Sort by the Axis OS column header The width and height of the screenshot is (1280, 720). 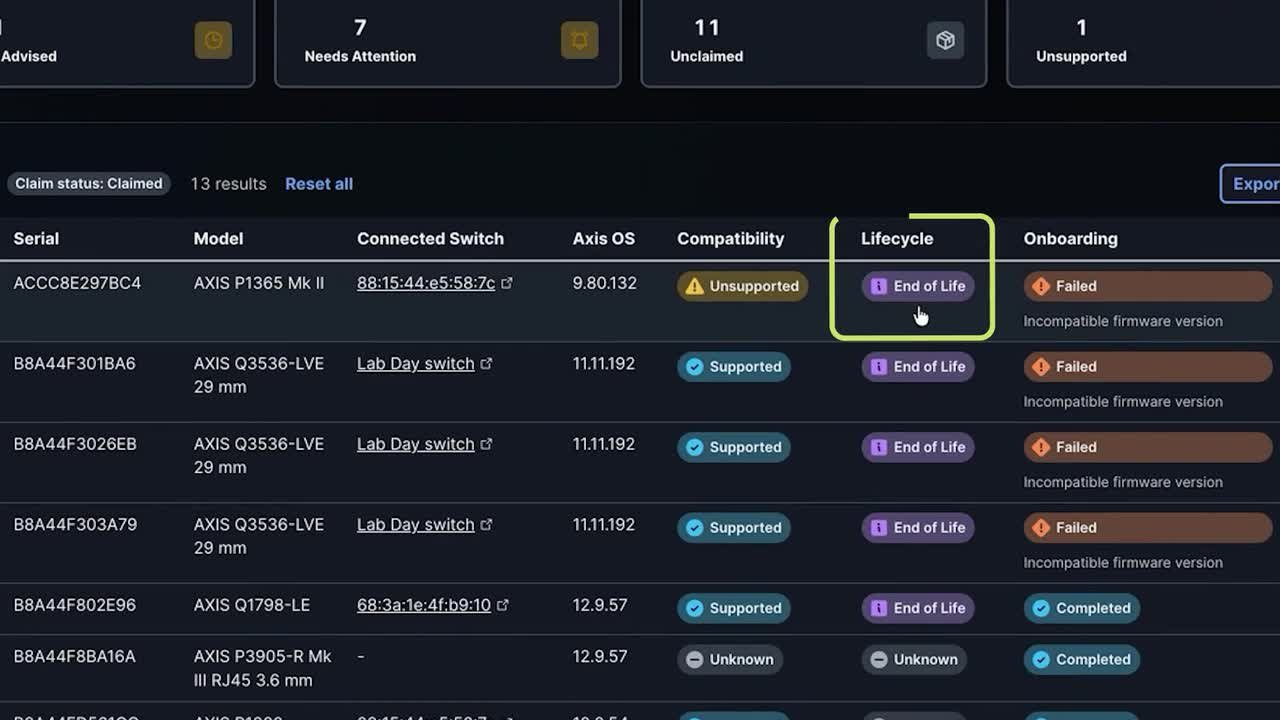[x=604, y=239]
